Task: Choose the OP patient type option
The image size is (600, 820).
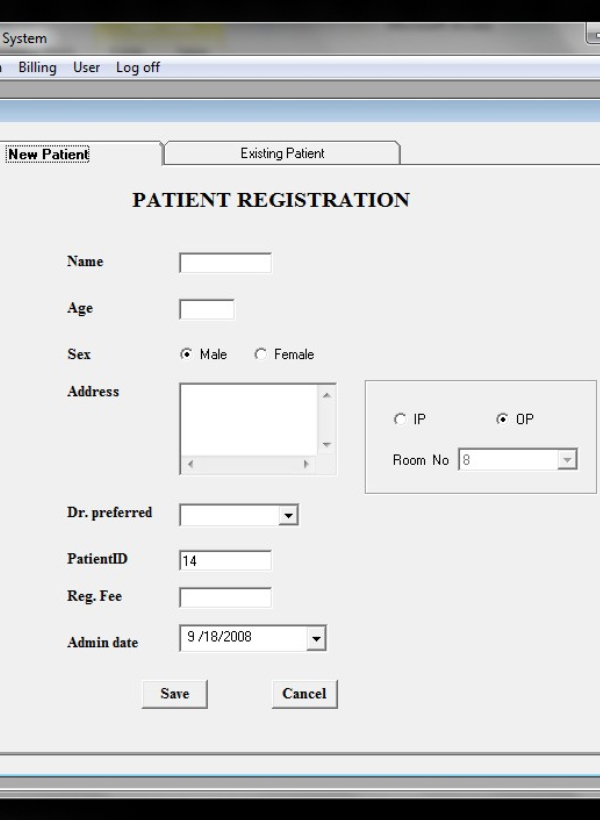Action: click(502, 420)
